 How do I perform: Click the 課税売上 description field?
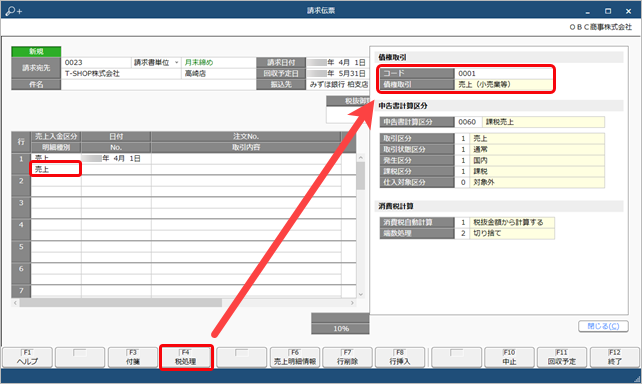tap(543, 122)
